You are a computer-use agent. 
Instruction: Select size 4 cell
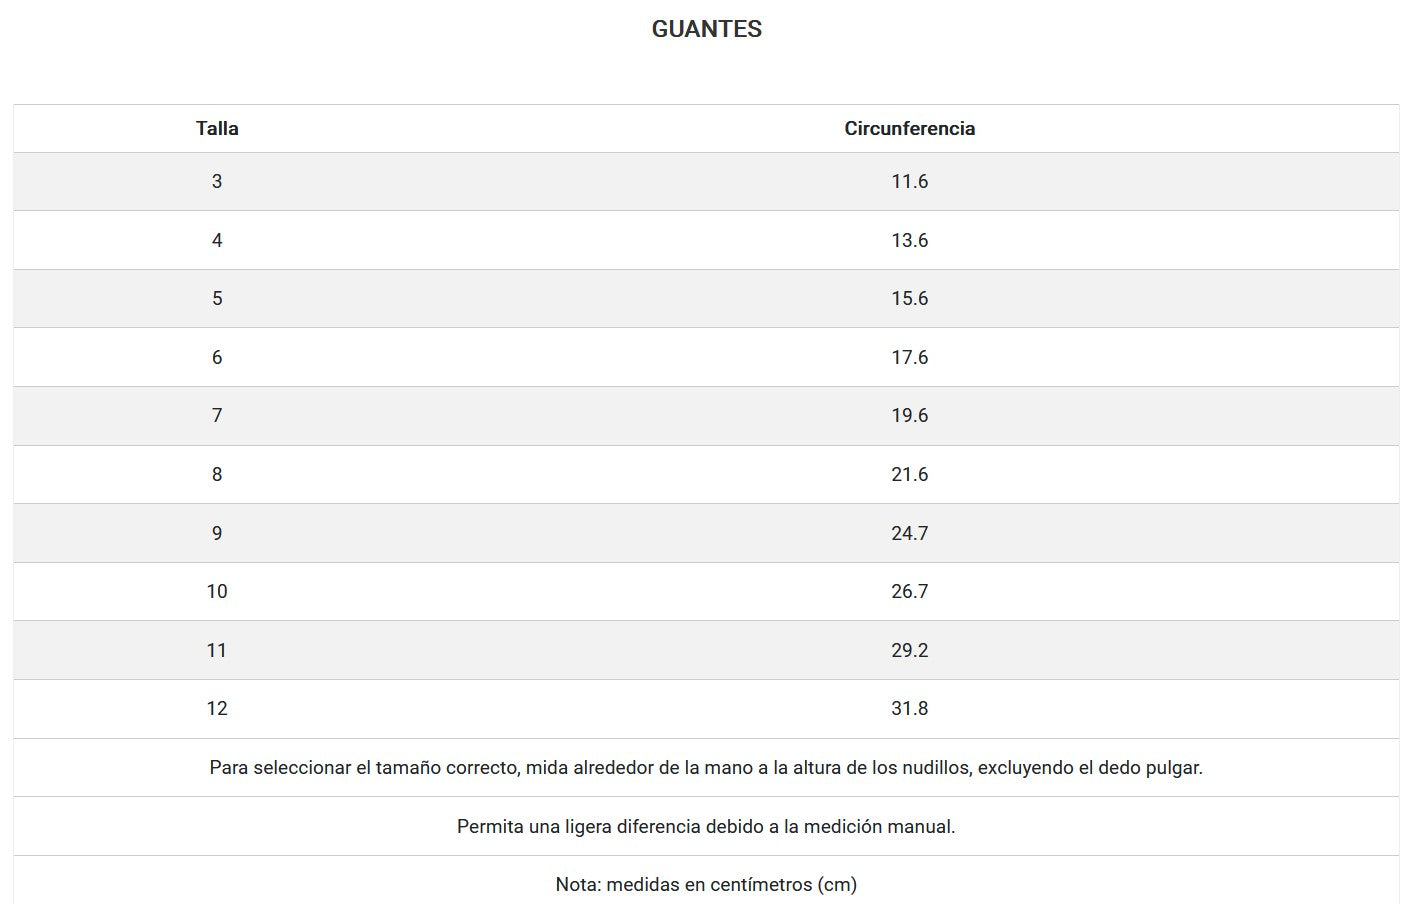click(217, 240)
